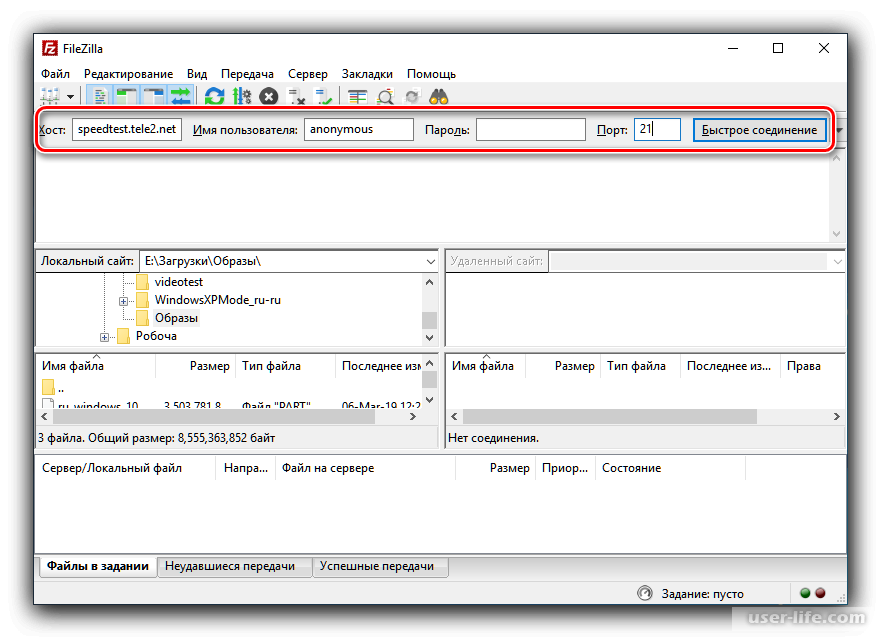Click the reconnect to last server icon
Image resolution: width=881 pixels, height=638 pixels.
(x=324, y=97)
